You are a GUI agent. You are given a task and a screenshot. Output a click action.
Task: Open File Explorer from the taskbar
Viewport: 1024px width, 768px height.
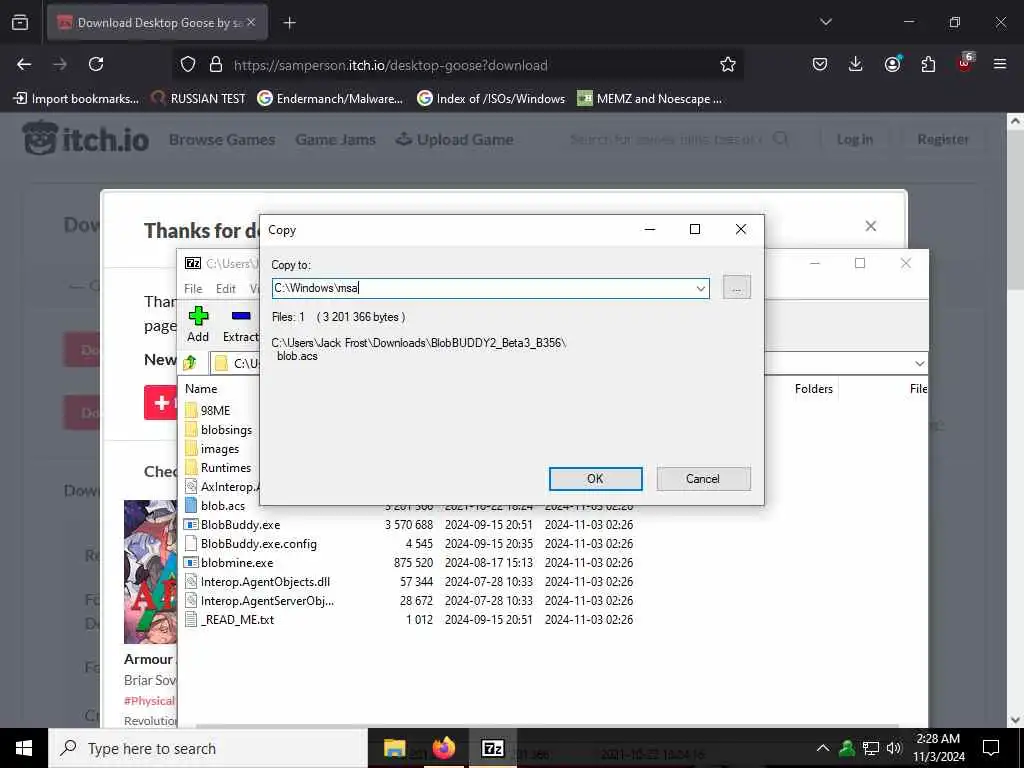point(394,748)
